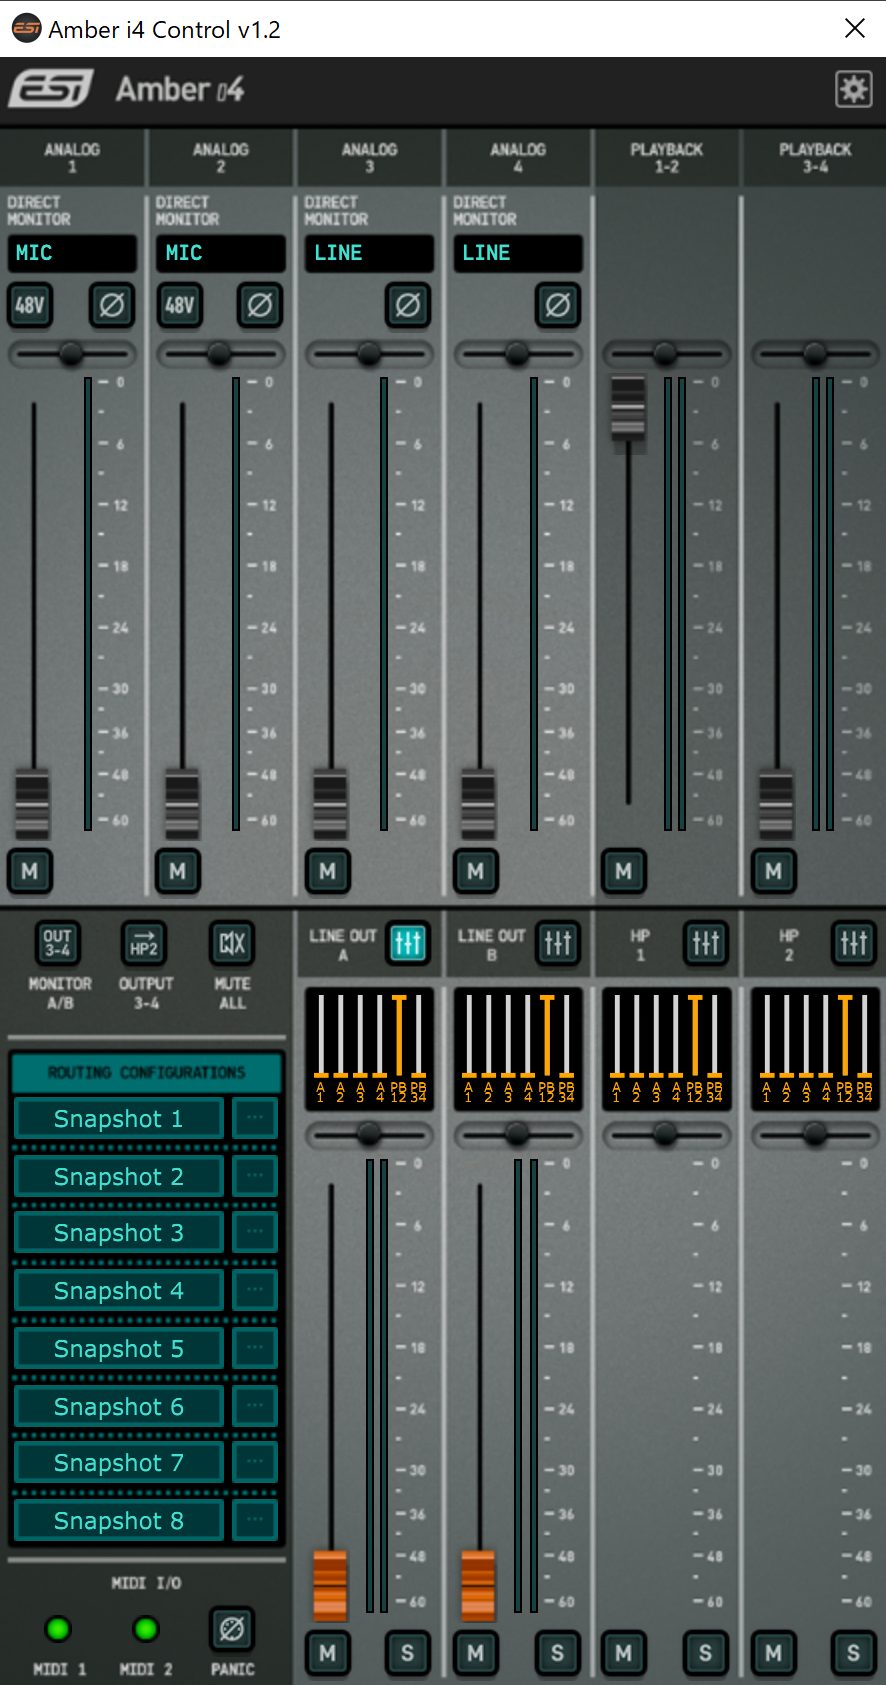The width and height of the screenshot is (886, 1685).
Task: Click the MIDI 1 green indicator
Action: click(x=58, y=1629)
